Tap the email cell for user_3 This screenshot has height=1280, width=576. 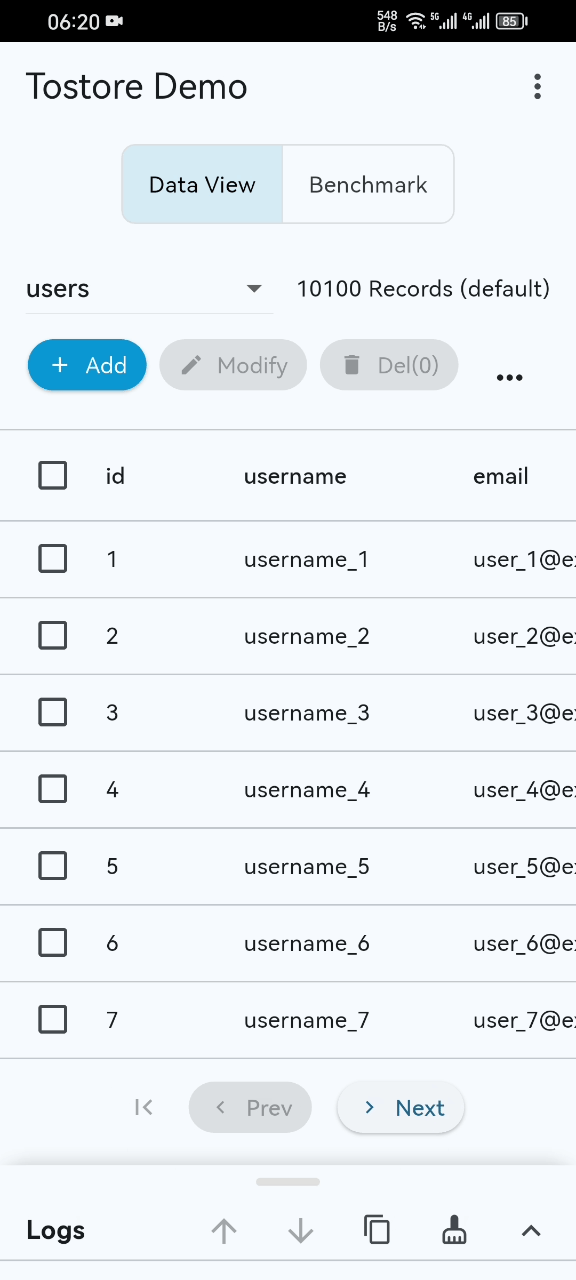tap(520, 712)
